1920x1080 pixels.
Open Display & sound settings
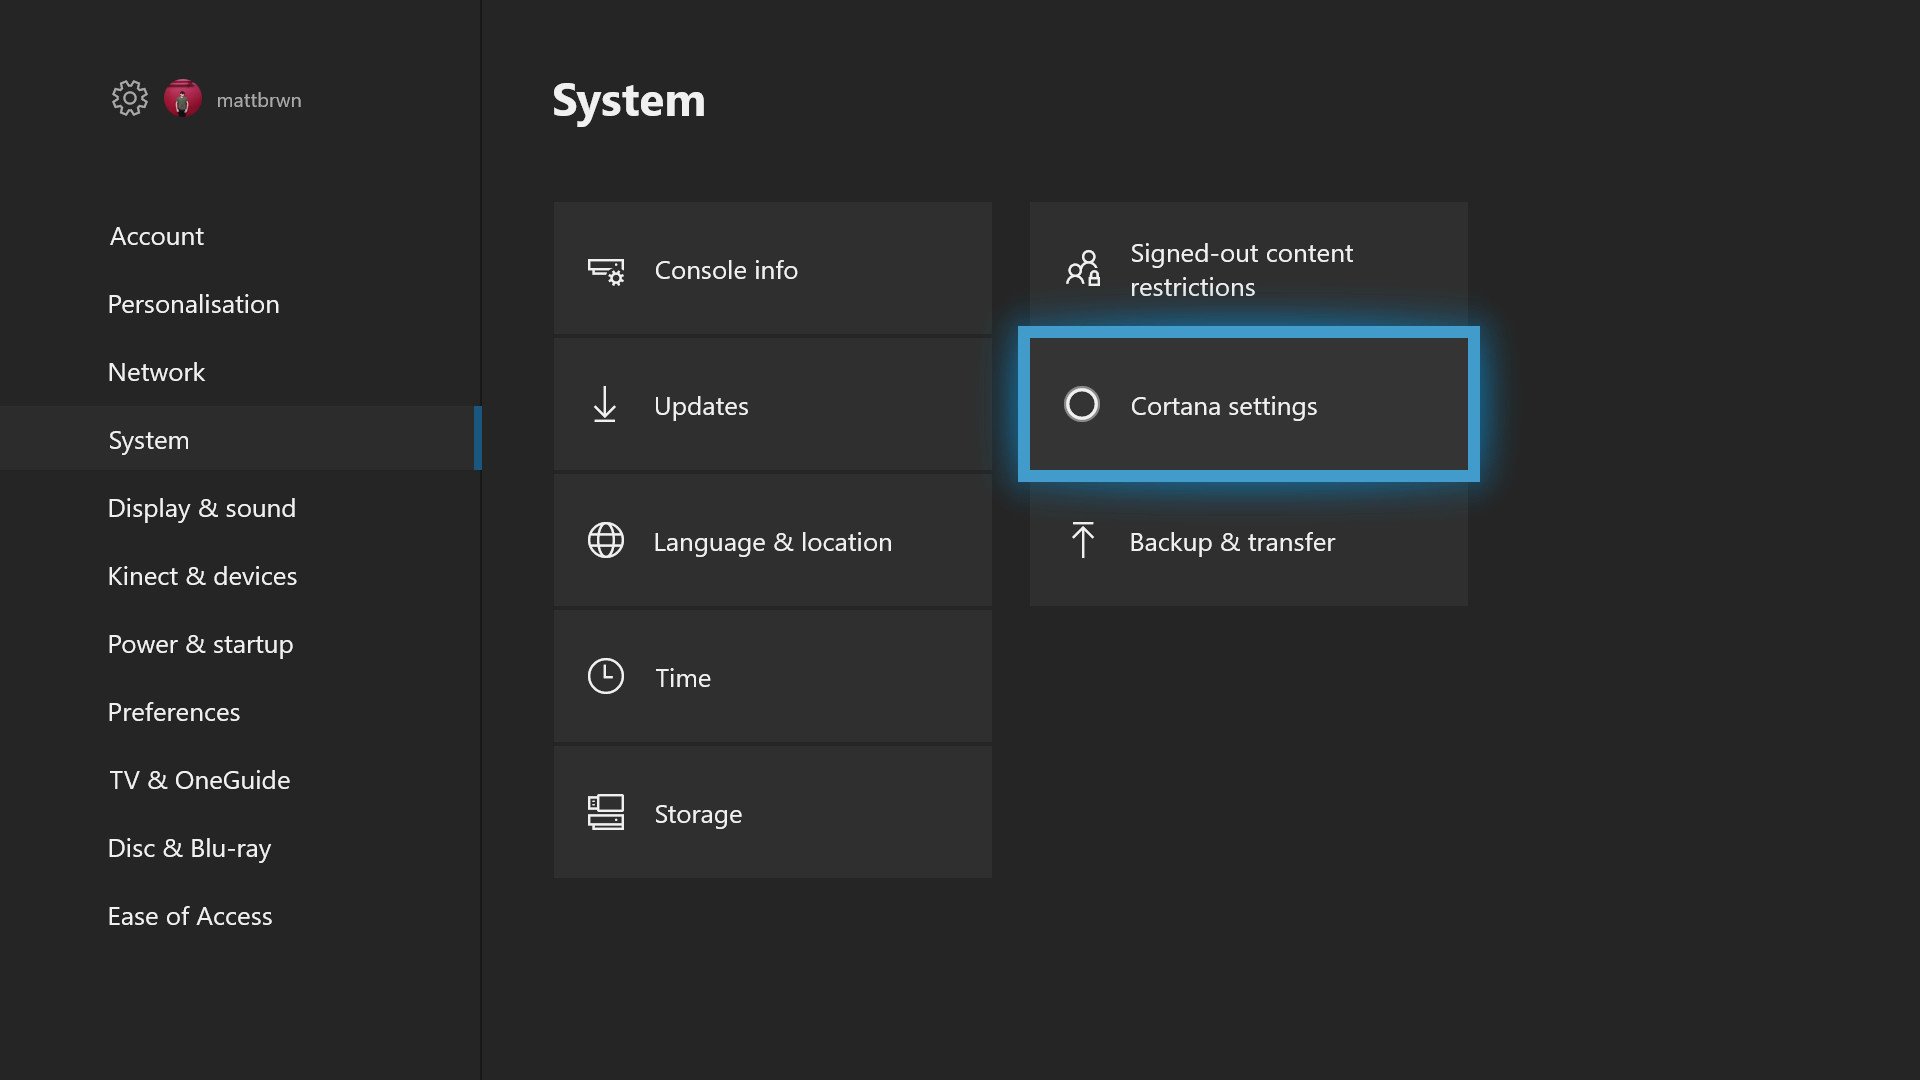[x=201, y=508]
